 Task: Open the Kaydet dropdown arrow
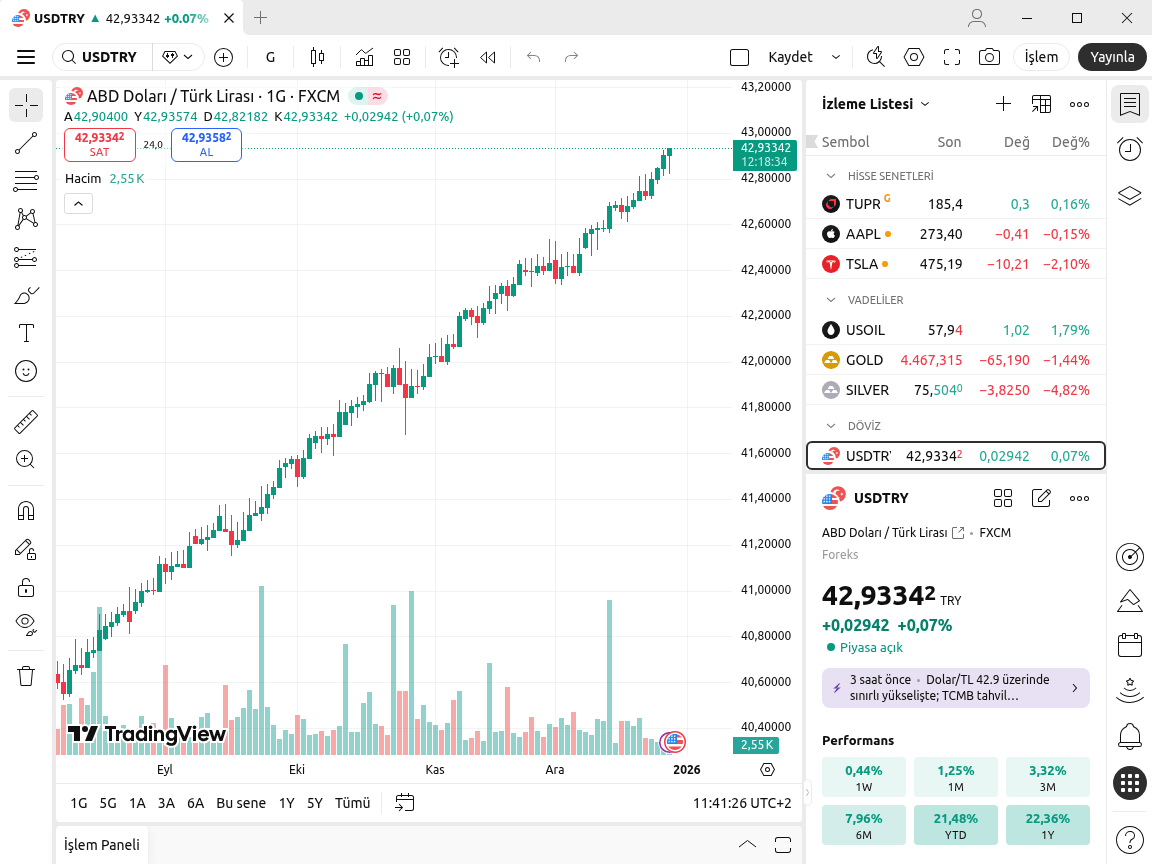[836, 57]
